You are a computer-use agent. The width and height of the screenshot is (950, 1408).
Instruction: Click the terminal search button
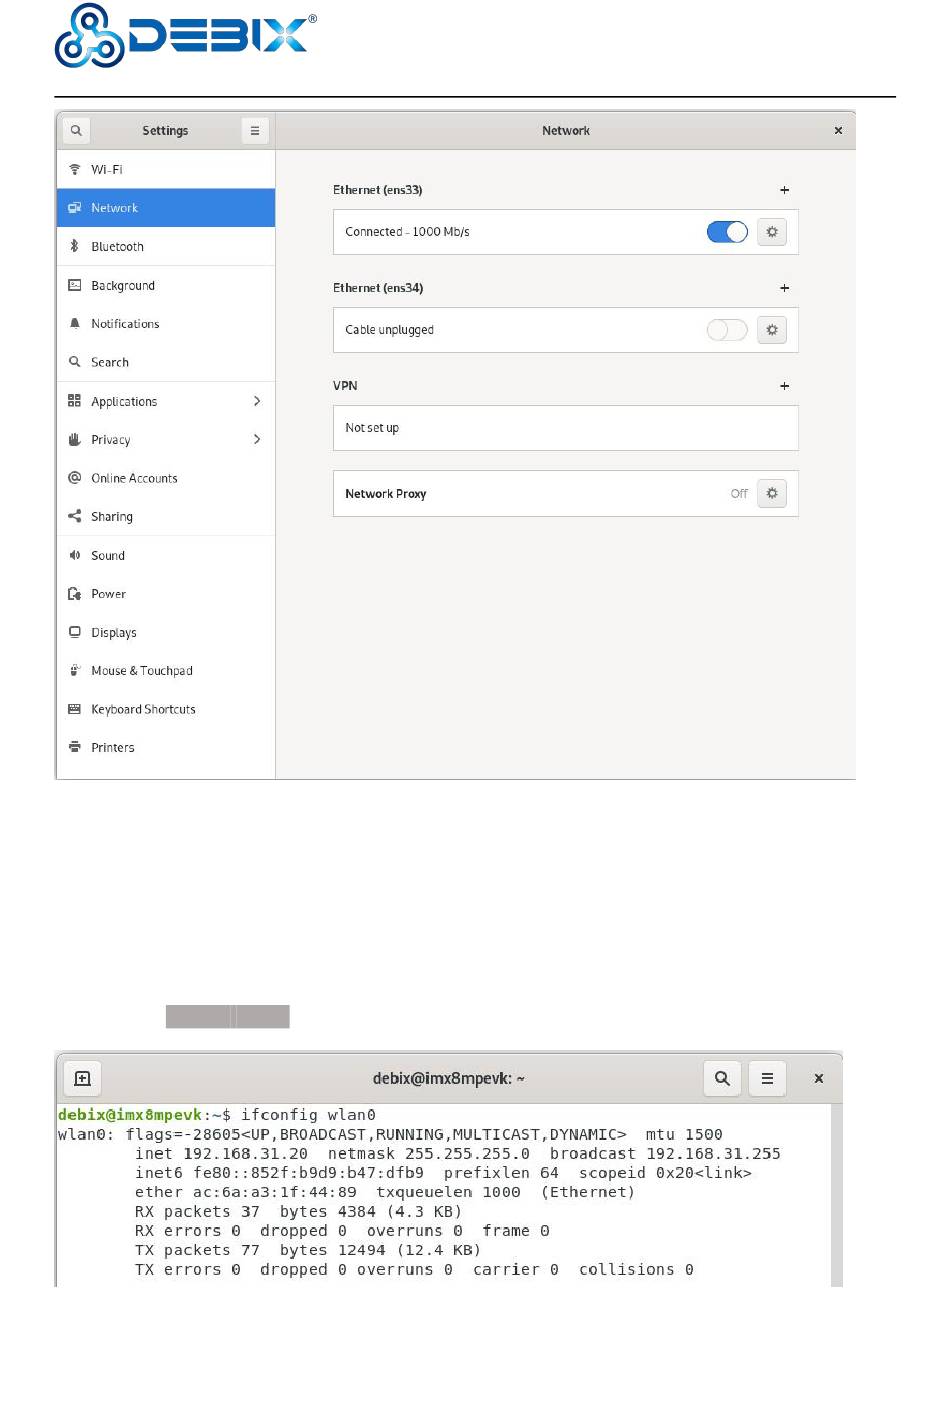[723, 1079]
